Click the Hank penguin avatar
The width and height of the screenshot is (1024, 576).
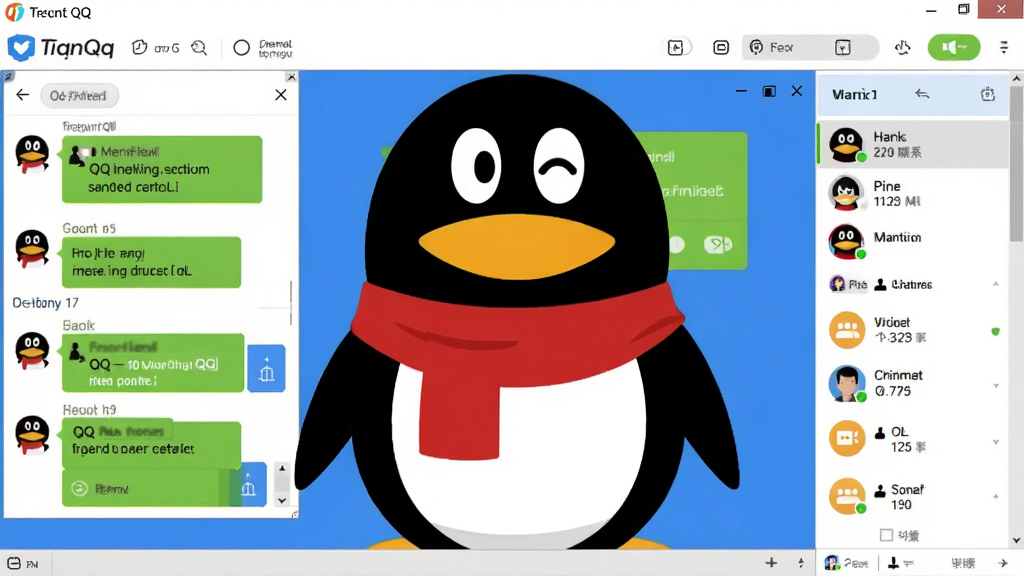coord(846,144)
